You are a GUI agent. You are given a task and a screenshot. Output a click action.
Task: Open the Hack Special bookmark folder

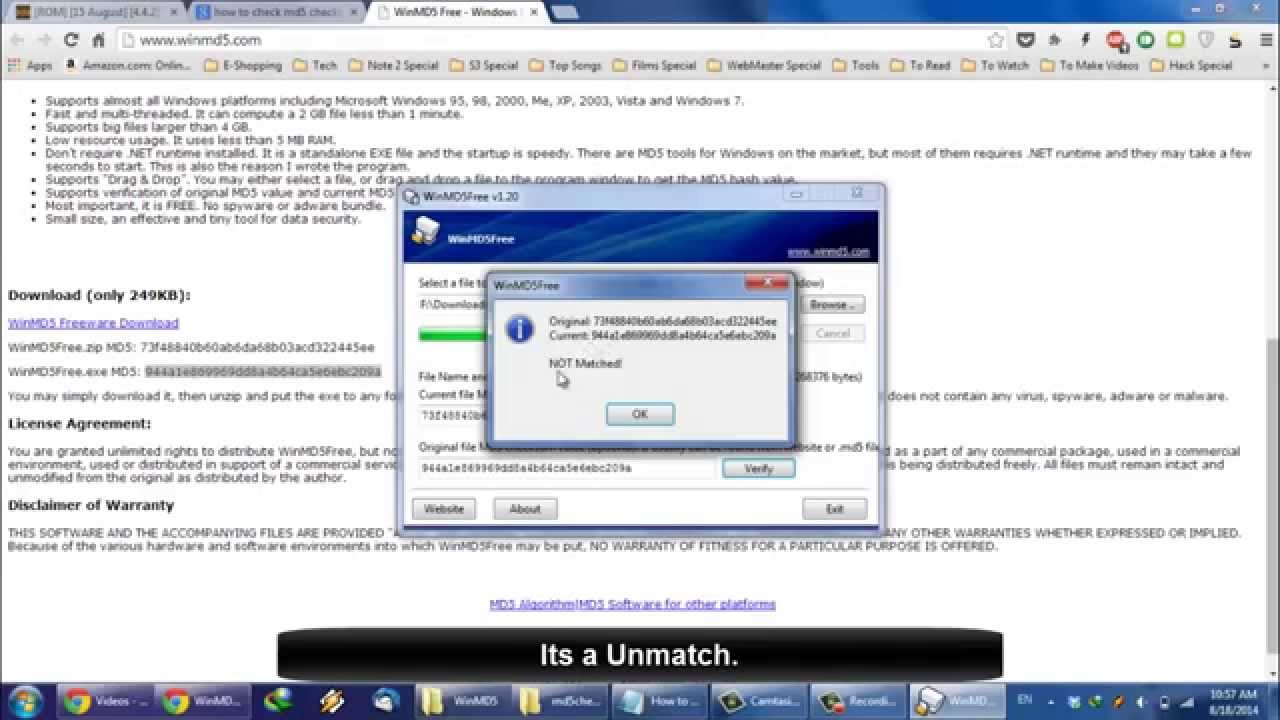pos(1191,65)
